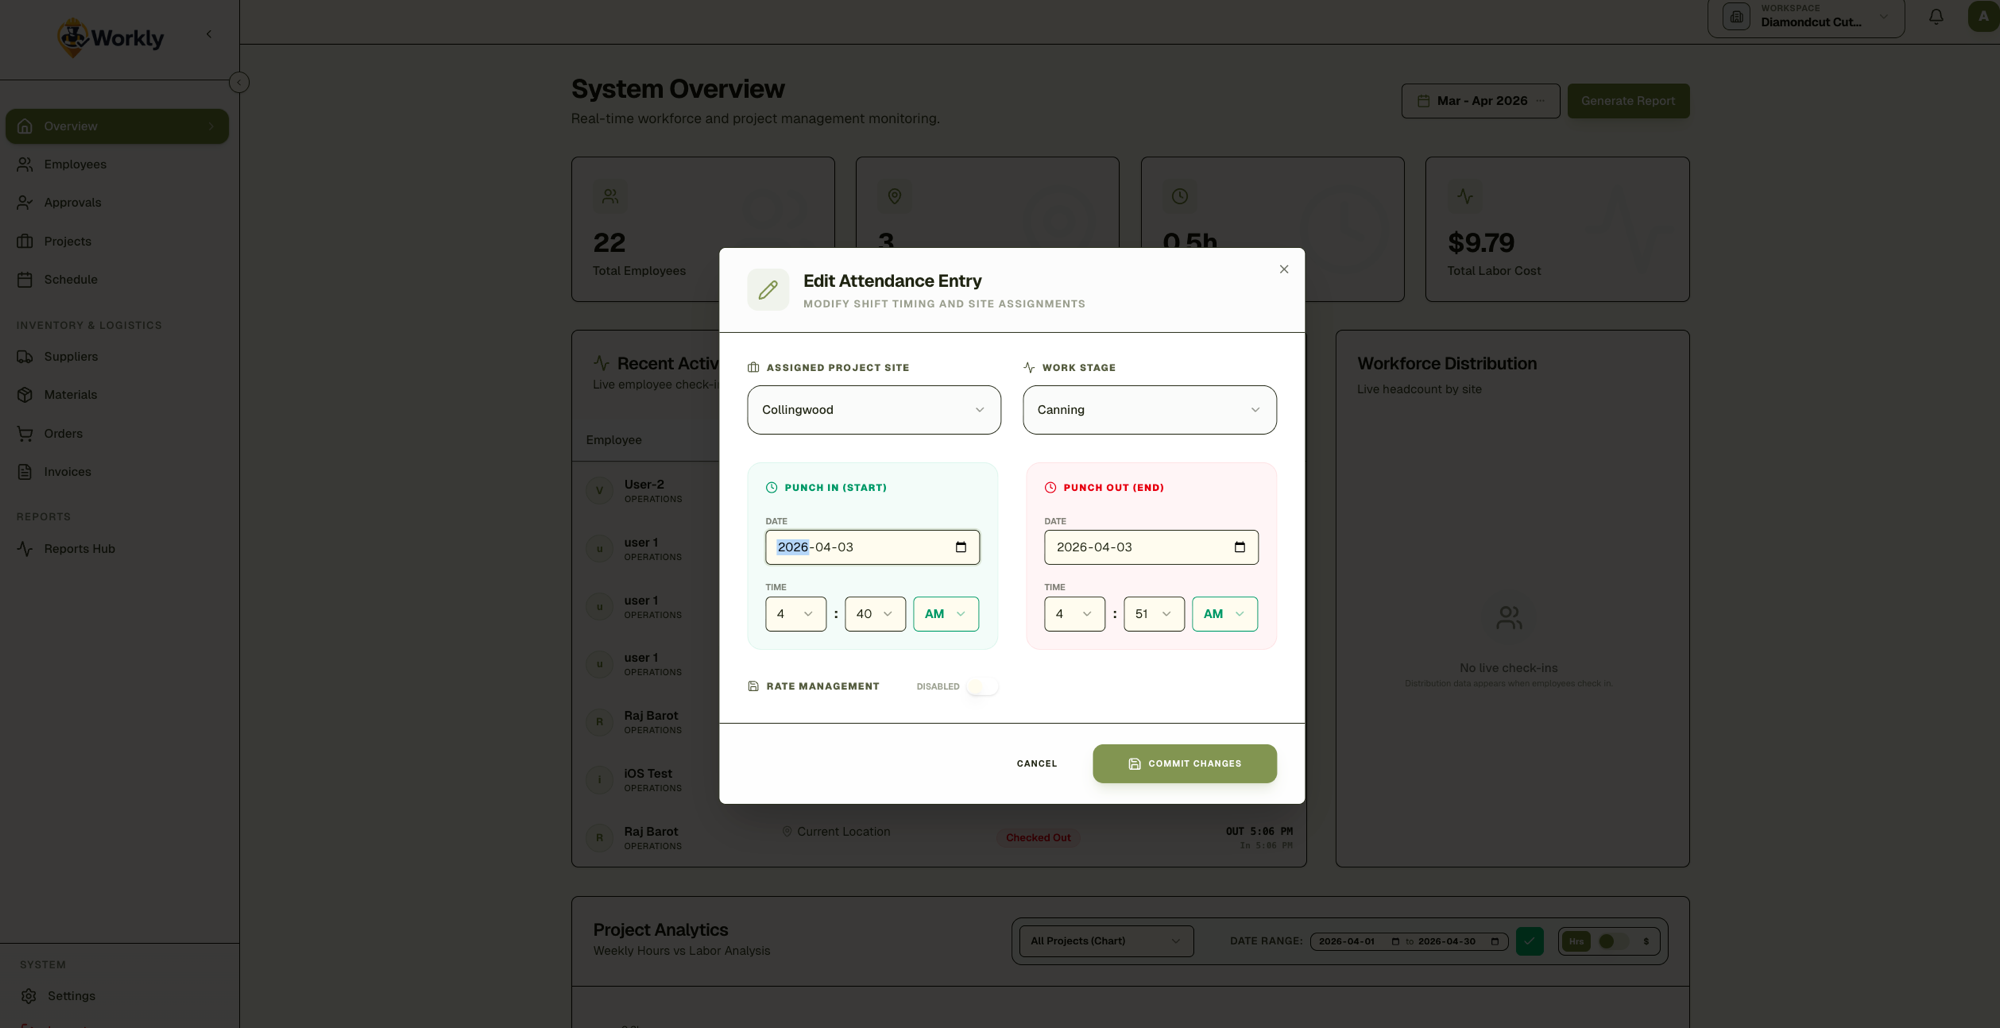Change the Work Stage from Canning
Image resolution: width=2000 pixels, height=1028 pixels.
[1148, 410]
